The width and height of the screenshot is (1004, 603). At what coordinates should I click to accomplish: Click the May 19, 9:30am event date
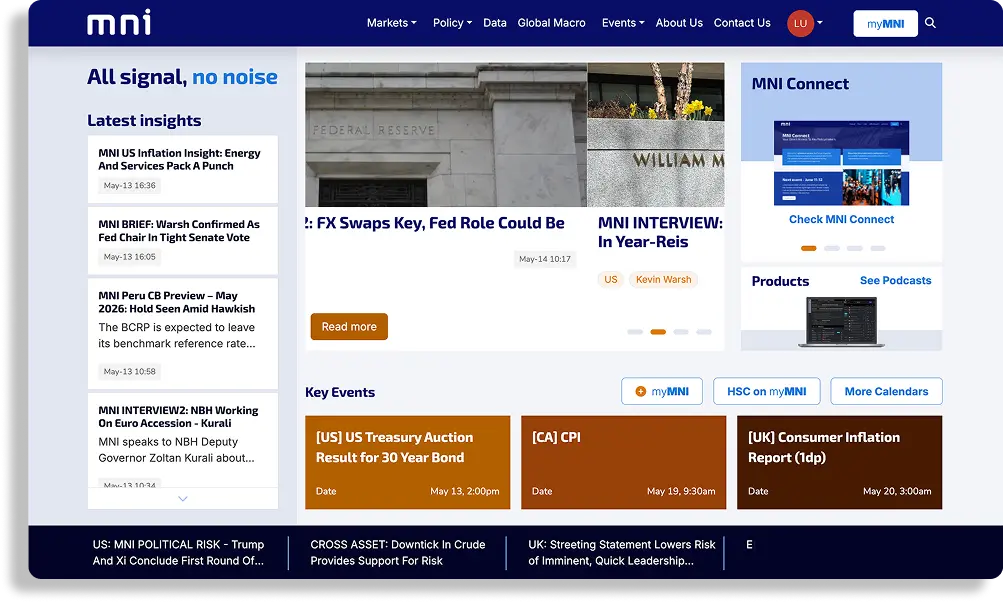pyautogui.click(x=681, y=491)
